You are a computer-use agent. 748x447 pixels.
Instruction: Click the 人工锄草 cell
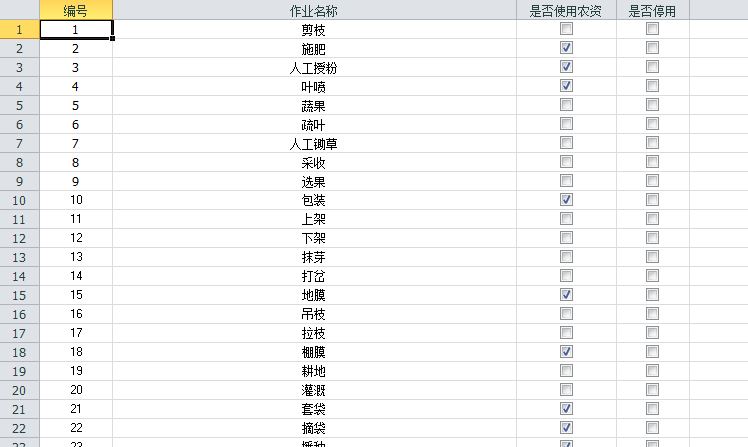click(314, 144)
